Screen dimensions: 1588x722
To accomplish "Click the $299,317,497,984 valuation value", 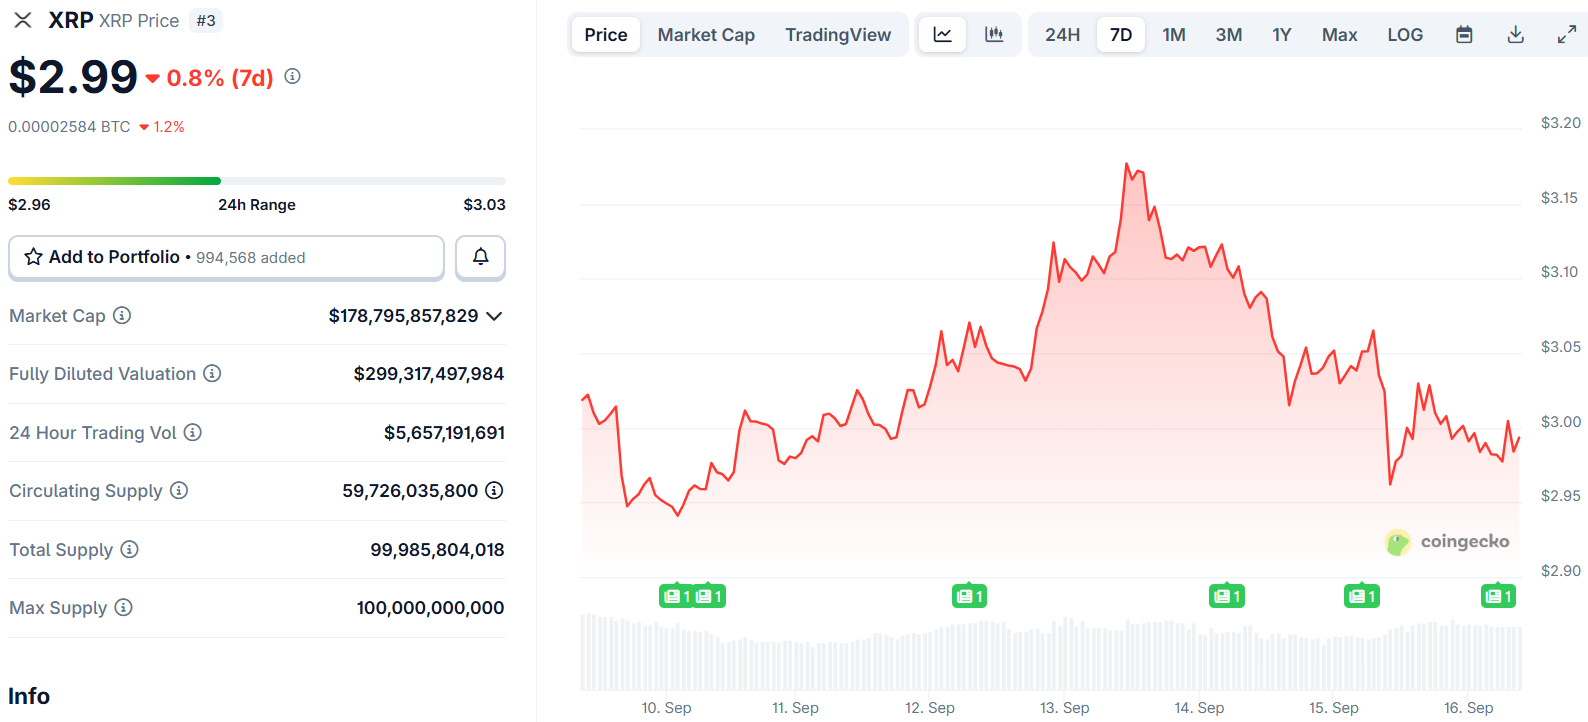I will (428, 374).
